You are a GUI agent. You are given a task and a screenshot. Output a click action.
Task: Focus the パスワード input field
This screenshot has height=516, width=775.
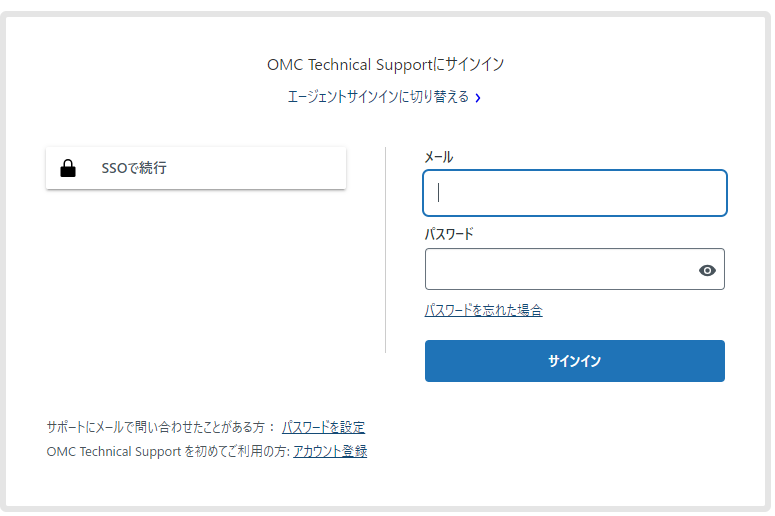coord(560,270)
